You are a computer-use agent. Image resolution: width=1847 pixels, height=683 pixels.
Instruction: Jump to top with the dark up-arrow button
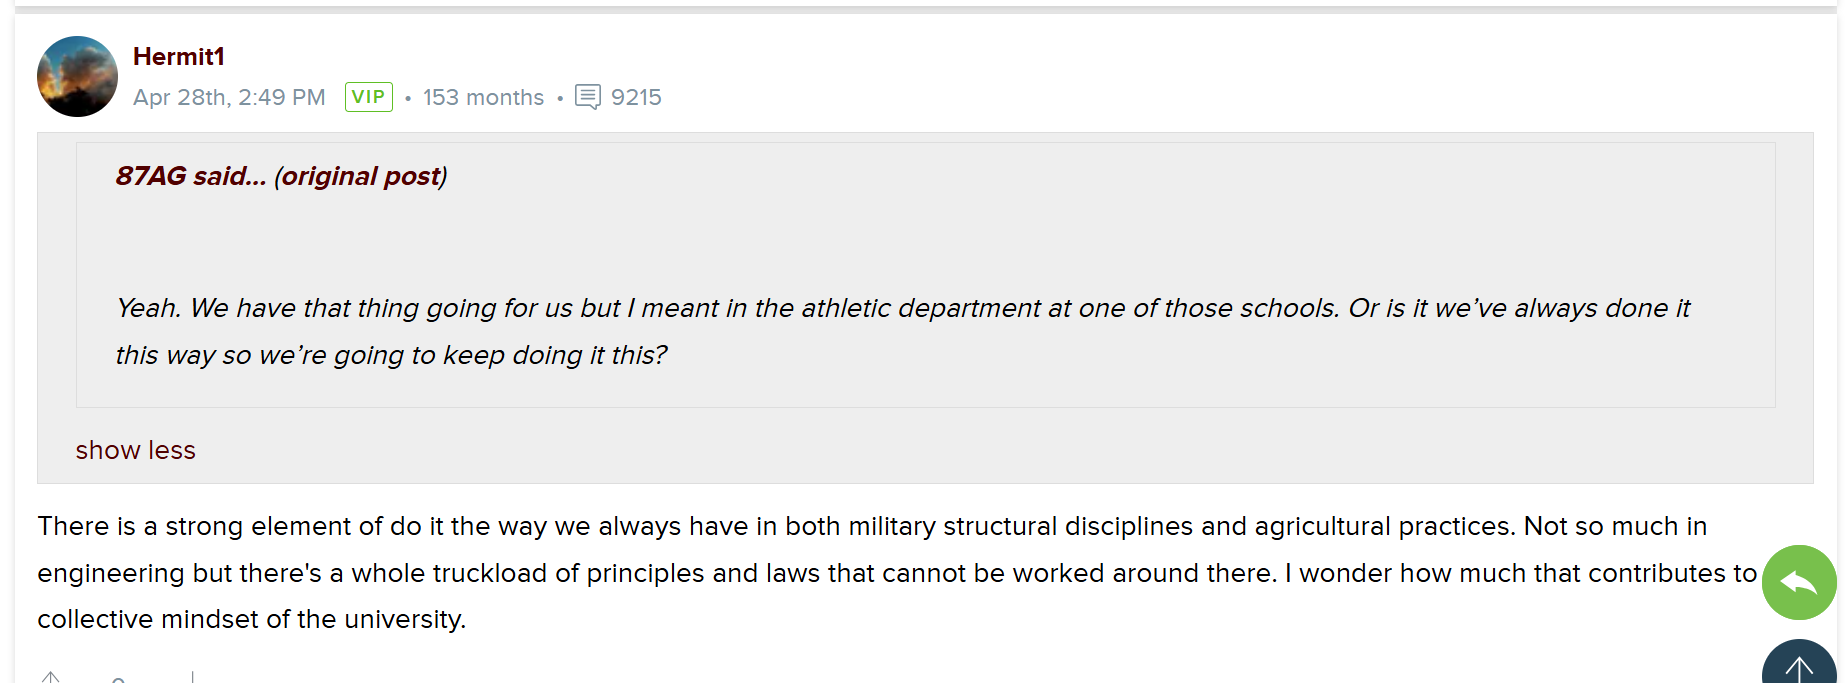tap(1799, 662)
